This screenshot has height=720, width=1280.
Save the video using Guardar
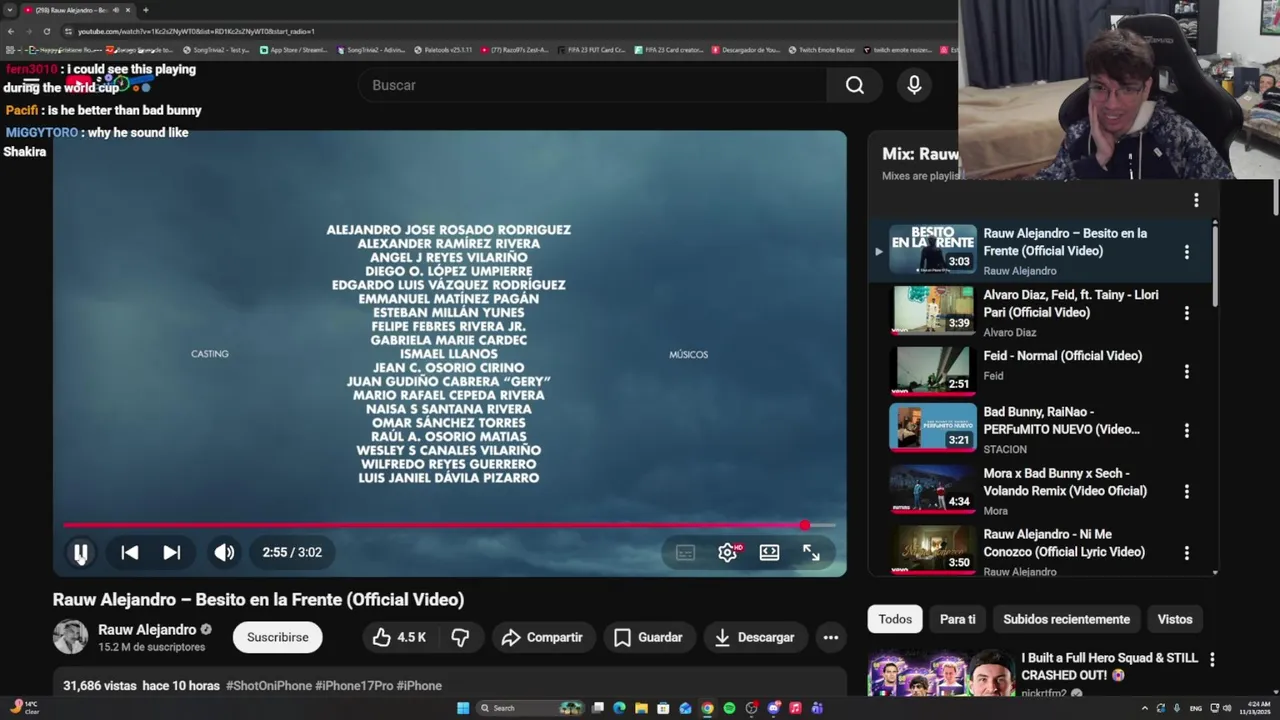coord(648,637)
